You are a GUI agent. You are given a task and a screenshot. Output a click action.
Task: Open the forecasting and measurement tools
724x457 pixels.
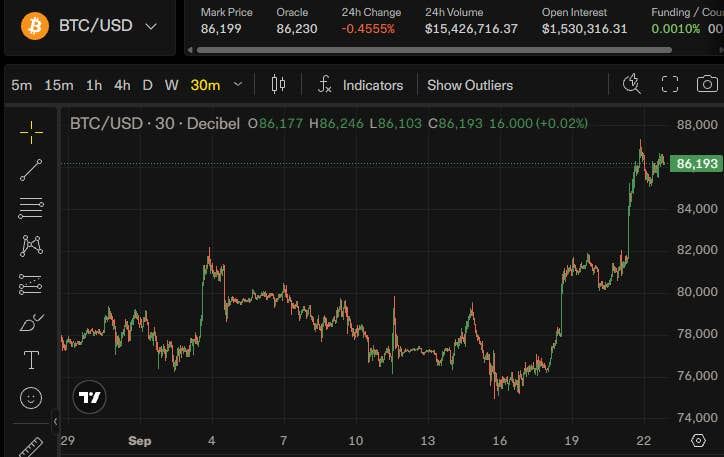pos(31,284)
